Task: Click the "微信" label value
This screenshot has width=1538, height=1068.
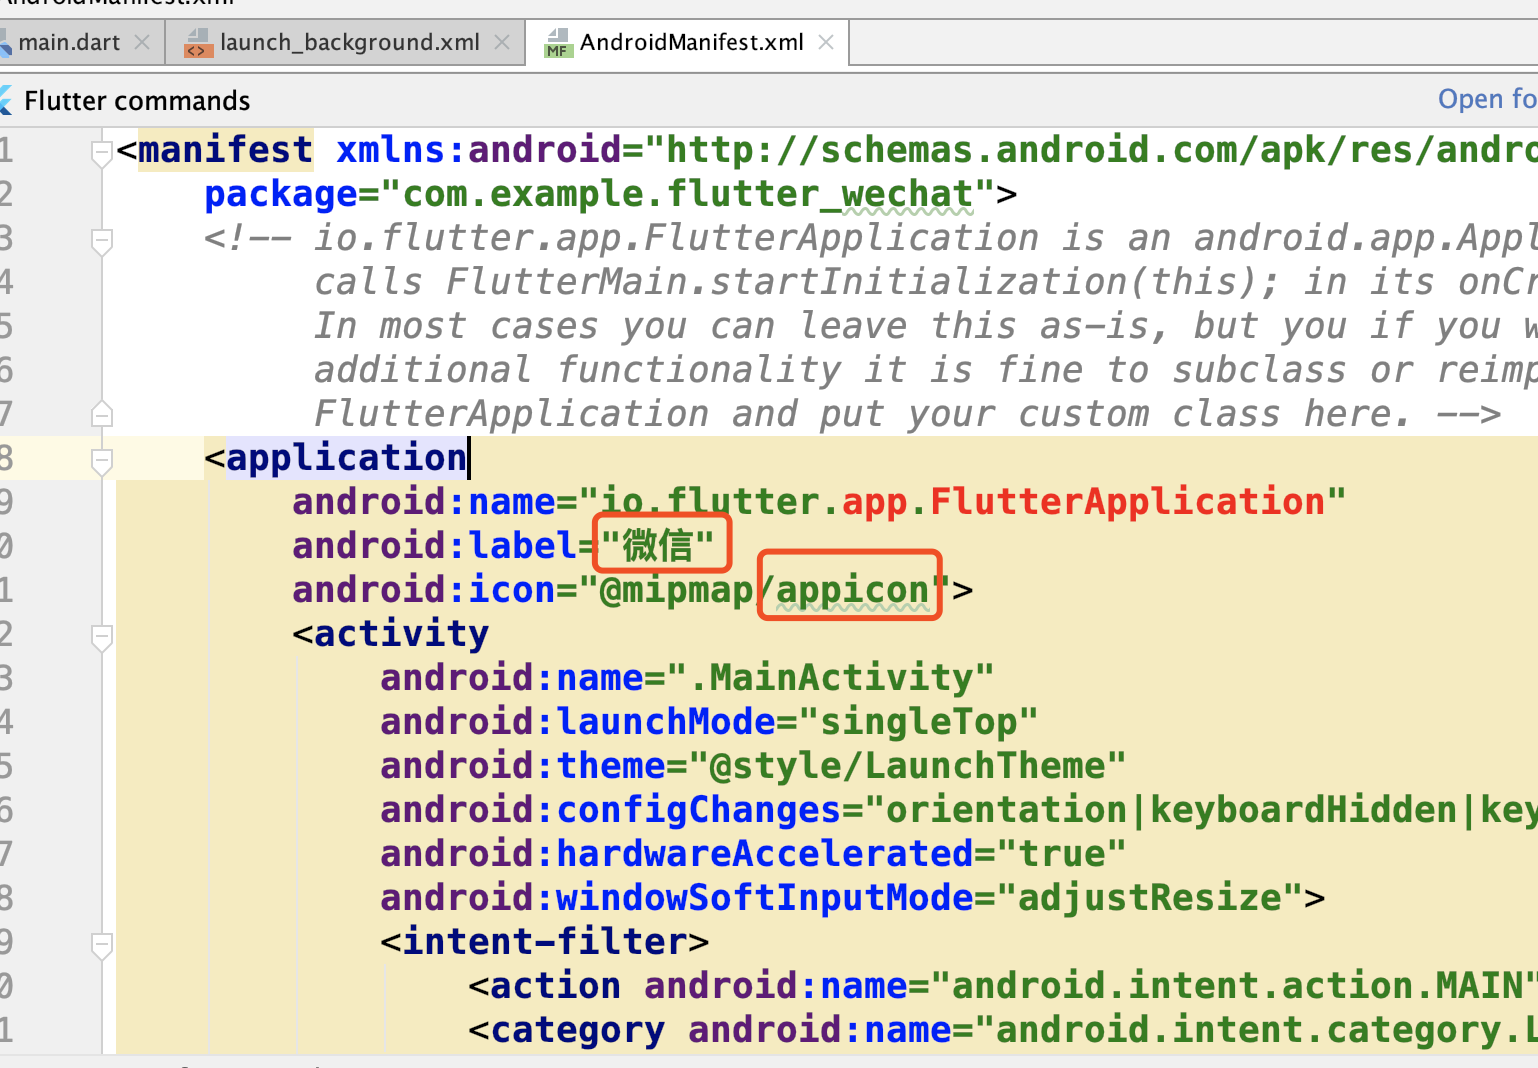Action: tap(658, 546)
